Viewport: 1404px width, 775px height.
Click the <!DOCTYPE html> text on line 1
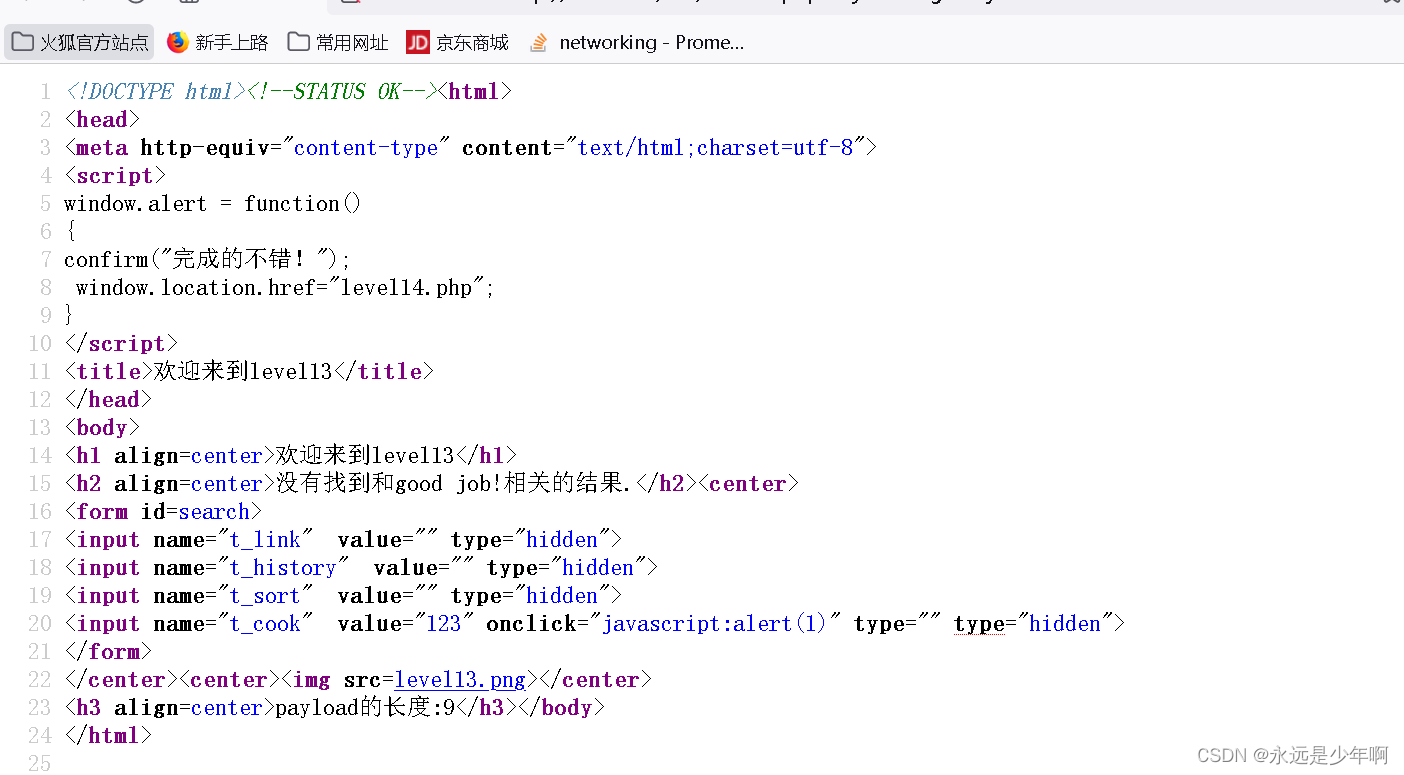(x=155, y=92)
